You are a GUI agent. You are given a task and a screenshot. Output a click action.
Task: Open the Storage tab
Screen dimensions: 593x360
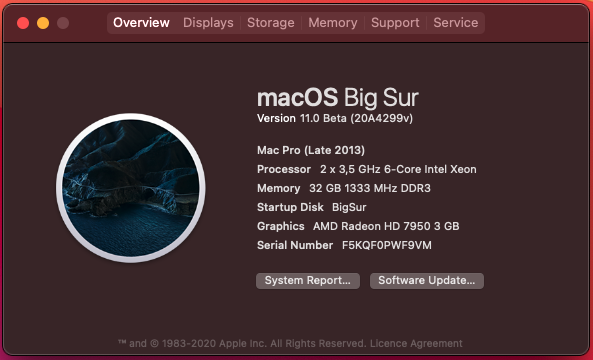tap(271, 23)
